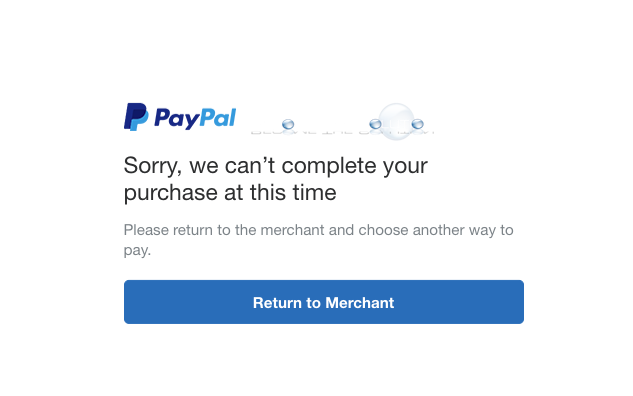The image size is (633, 396).
Task: Click the droplet overlapping the large bubble's left edge
Action: (x=375, y=124)
